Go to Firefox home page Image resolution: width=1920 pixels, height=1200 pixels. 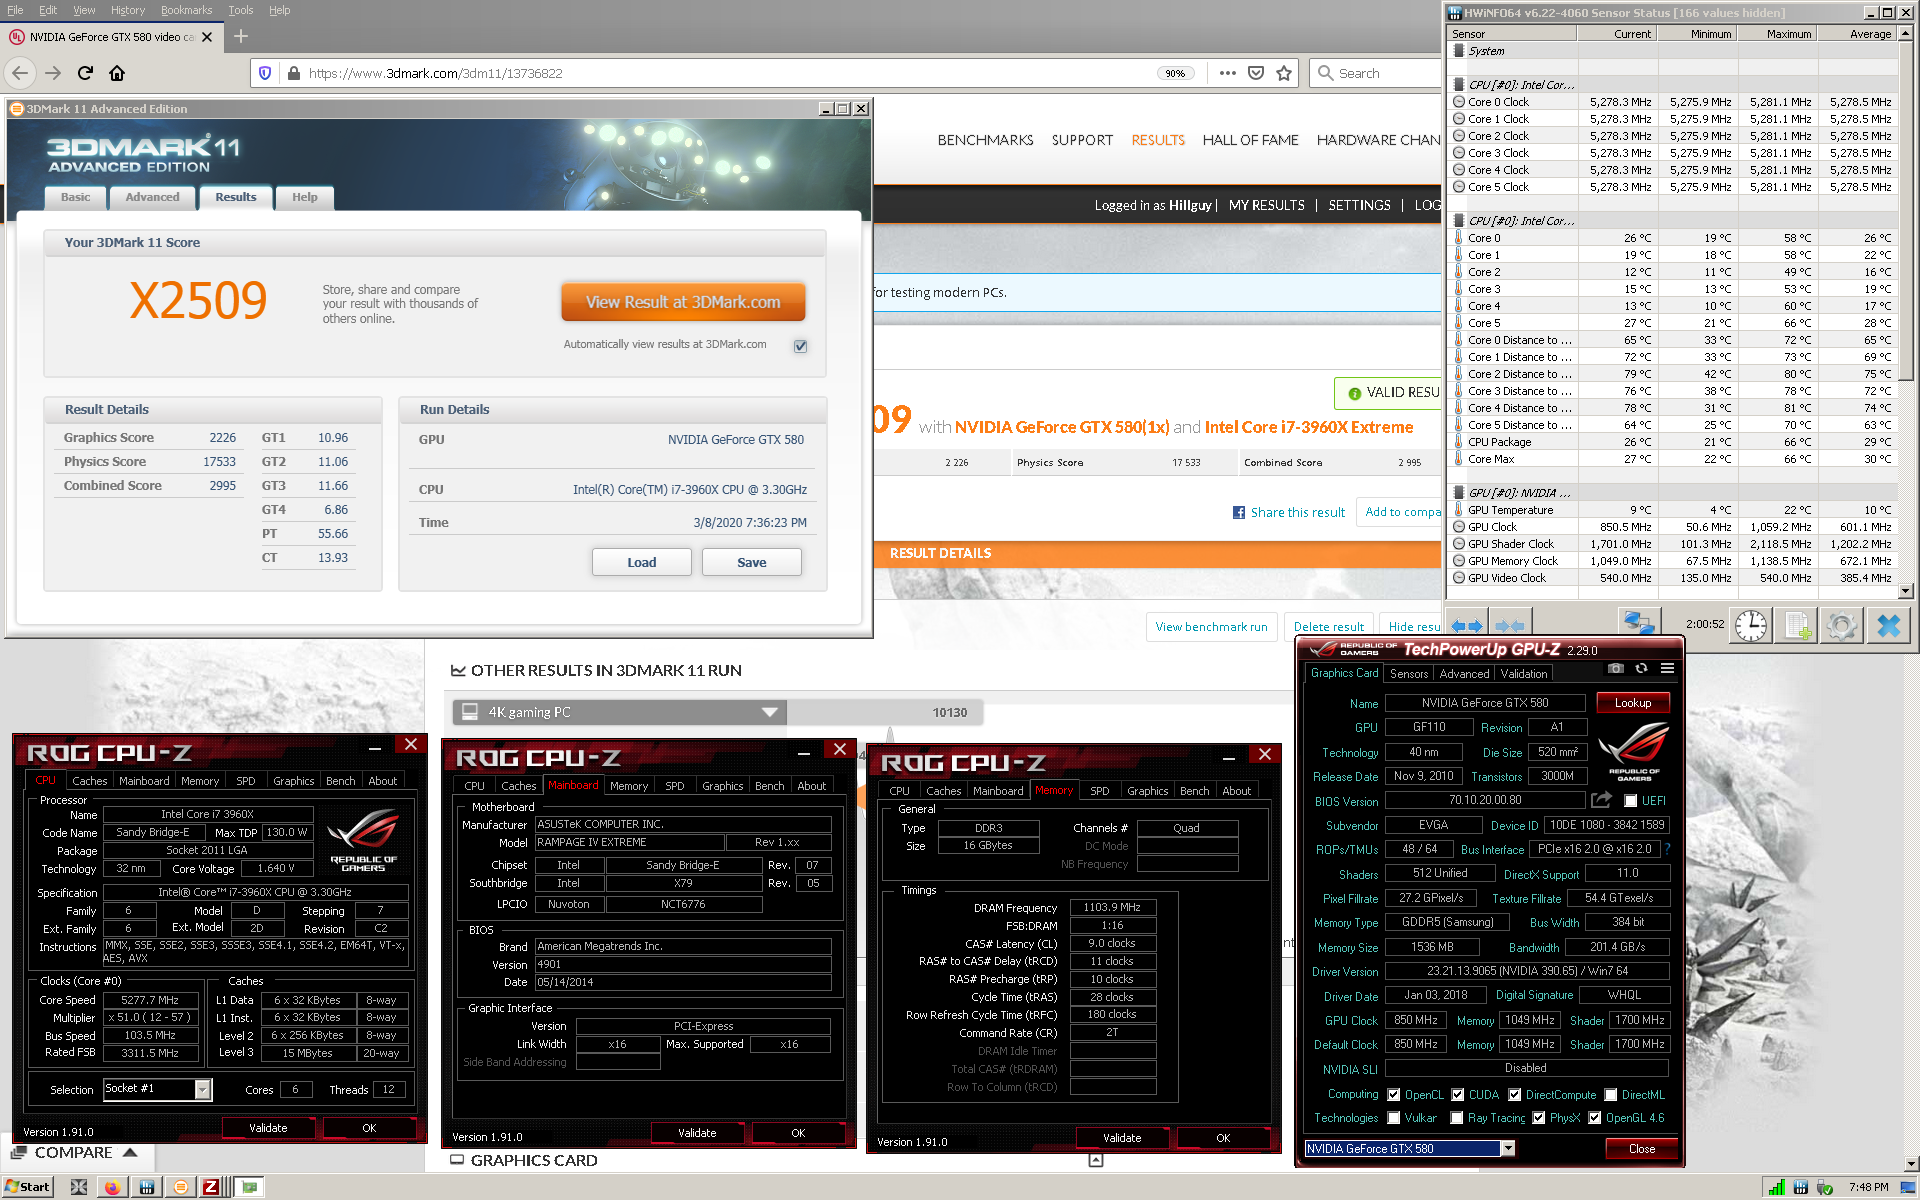(x=117, y=73)
